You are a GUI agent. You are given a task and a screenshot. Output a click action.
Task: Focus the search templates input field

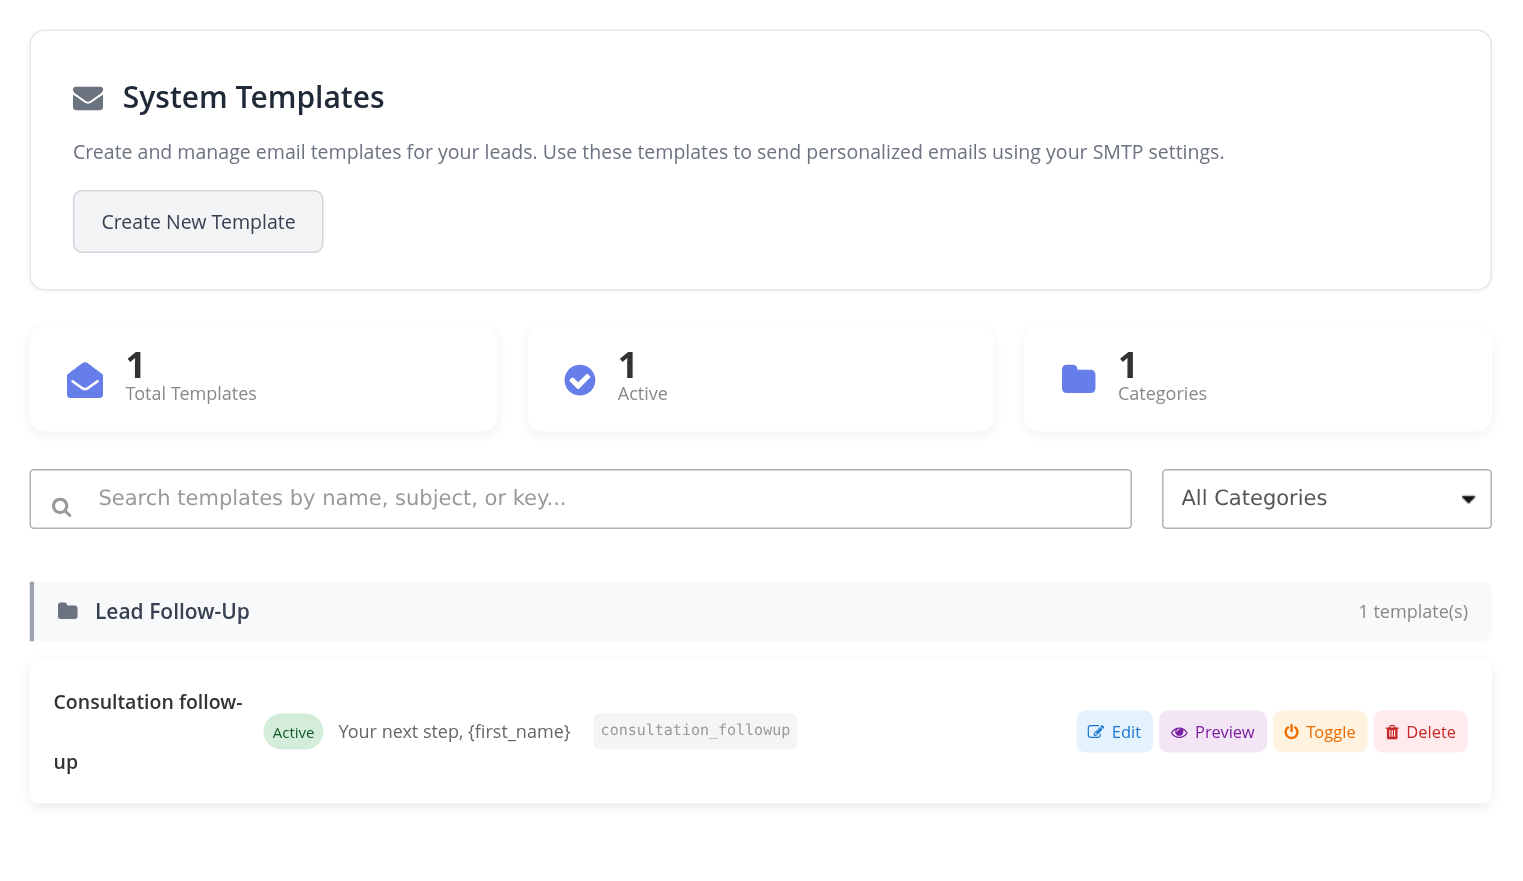coord(580,499)
